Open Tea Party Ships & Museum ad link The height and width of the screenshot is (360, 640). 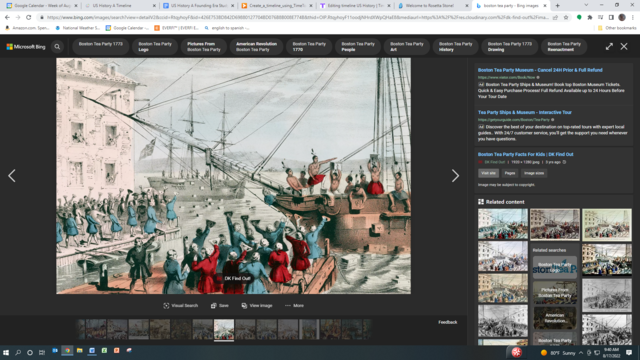click(524, 112)
